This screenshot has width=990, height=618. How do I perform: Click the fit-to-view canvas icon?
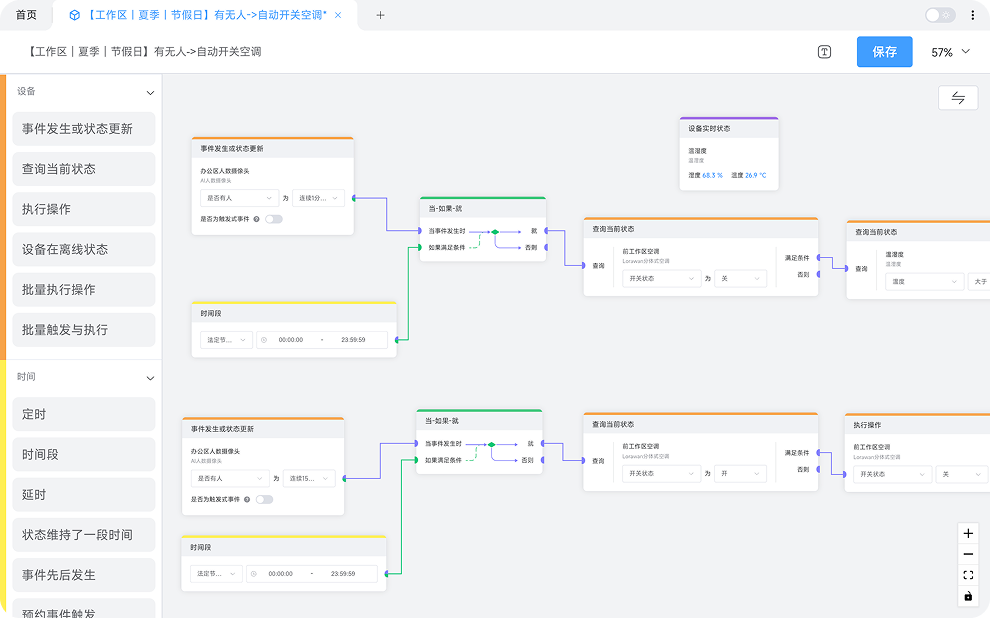coord(968,575)
